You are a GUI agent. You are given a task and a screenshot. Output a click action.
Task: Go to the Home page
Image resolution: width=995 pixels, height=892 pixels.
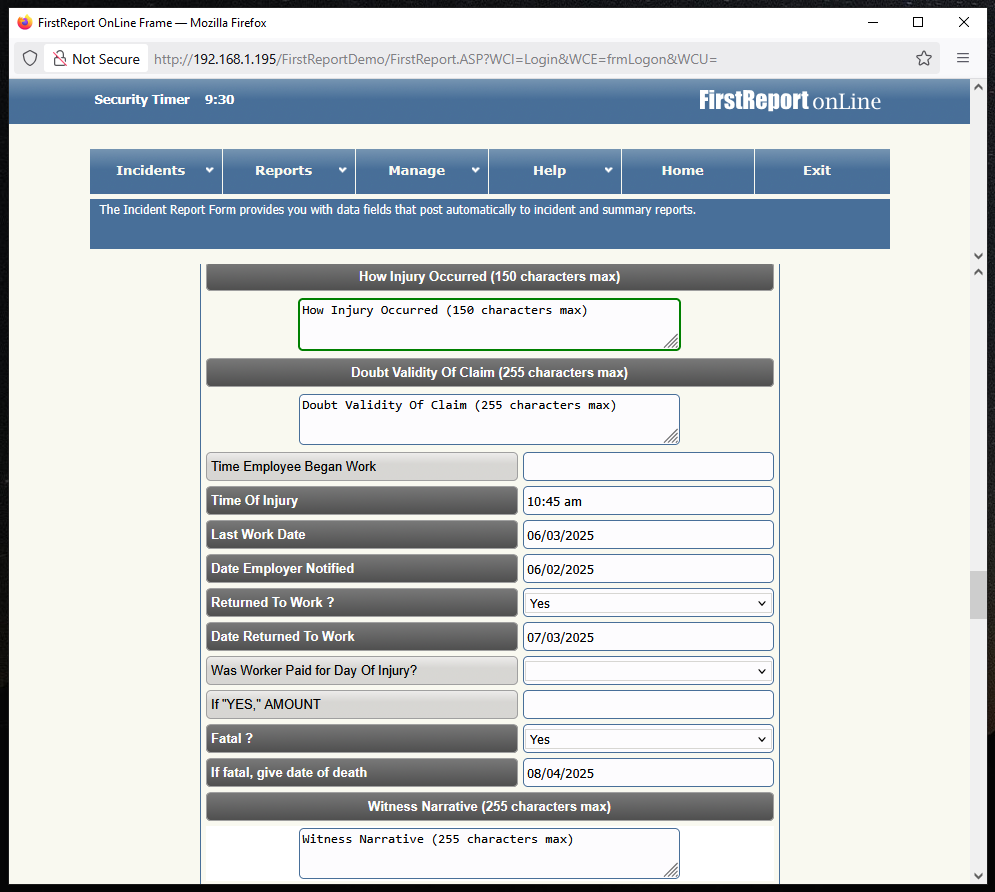(x=682, y=171)
